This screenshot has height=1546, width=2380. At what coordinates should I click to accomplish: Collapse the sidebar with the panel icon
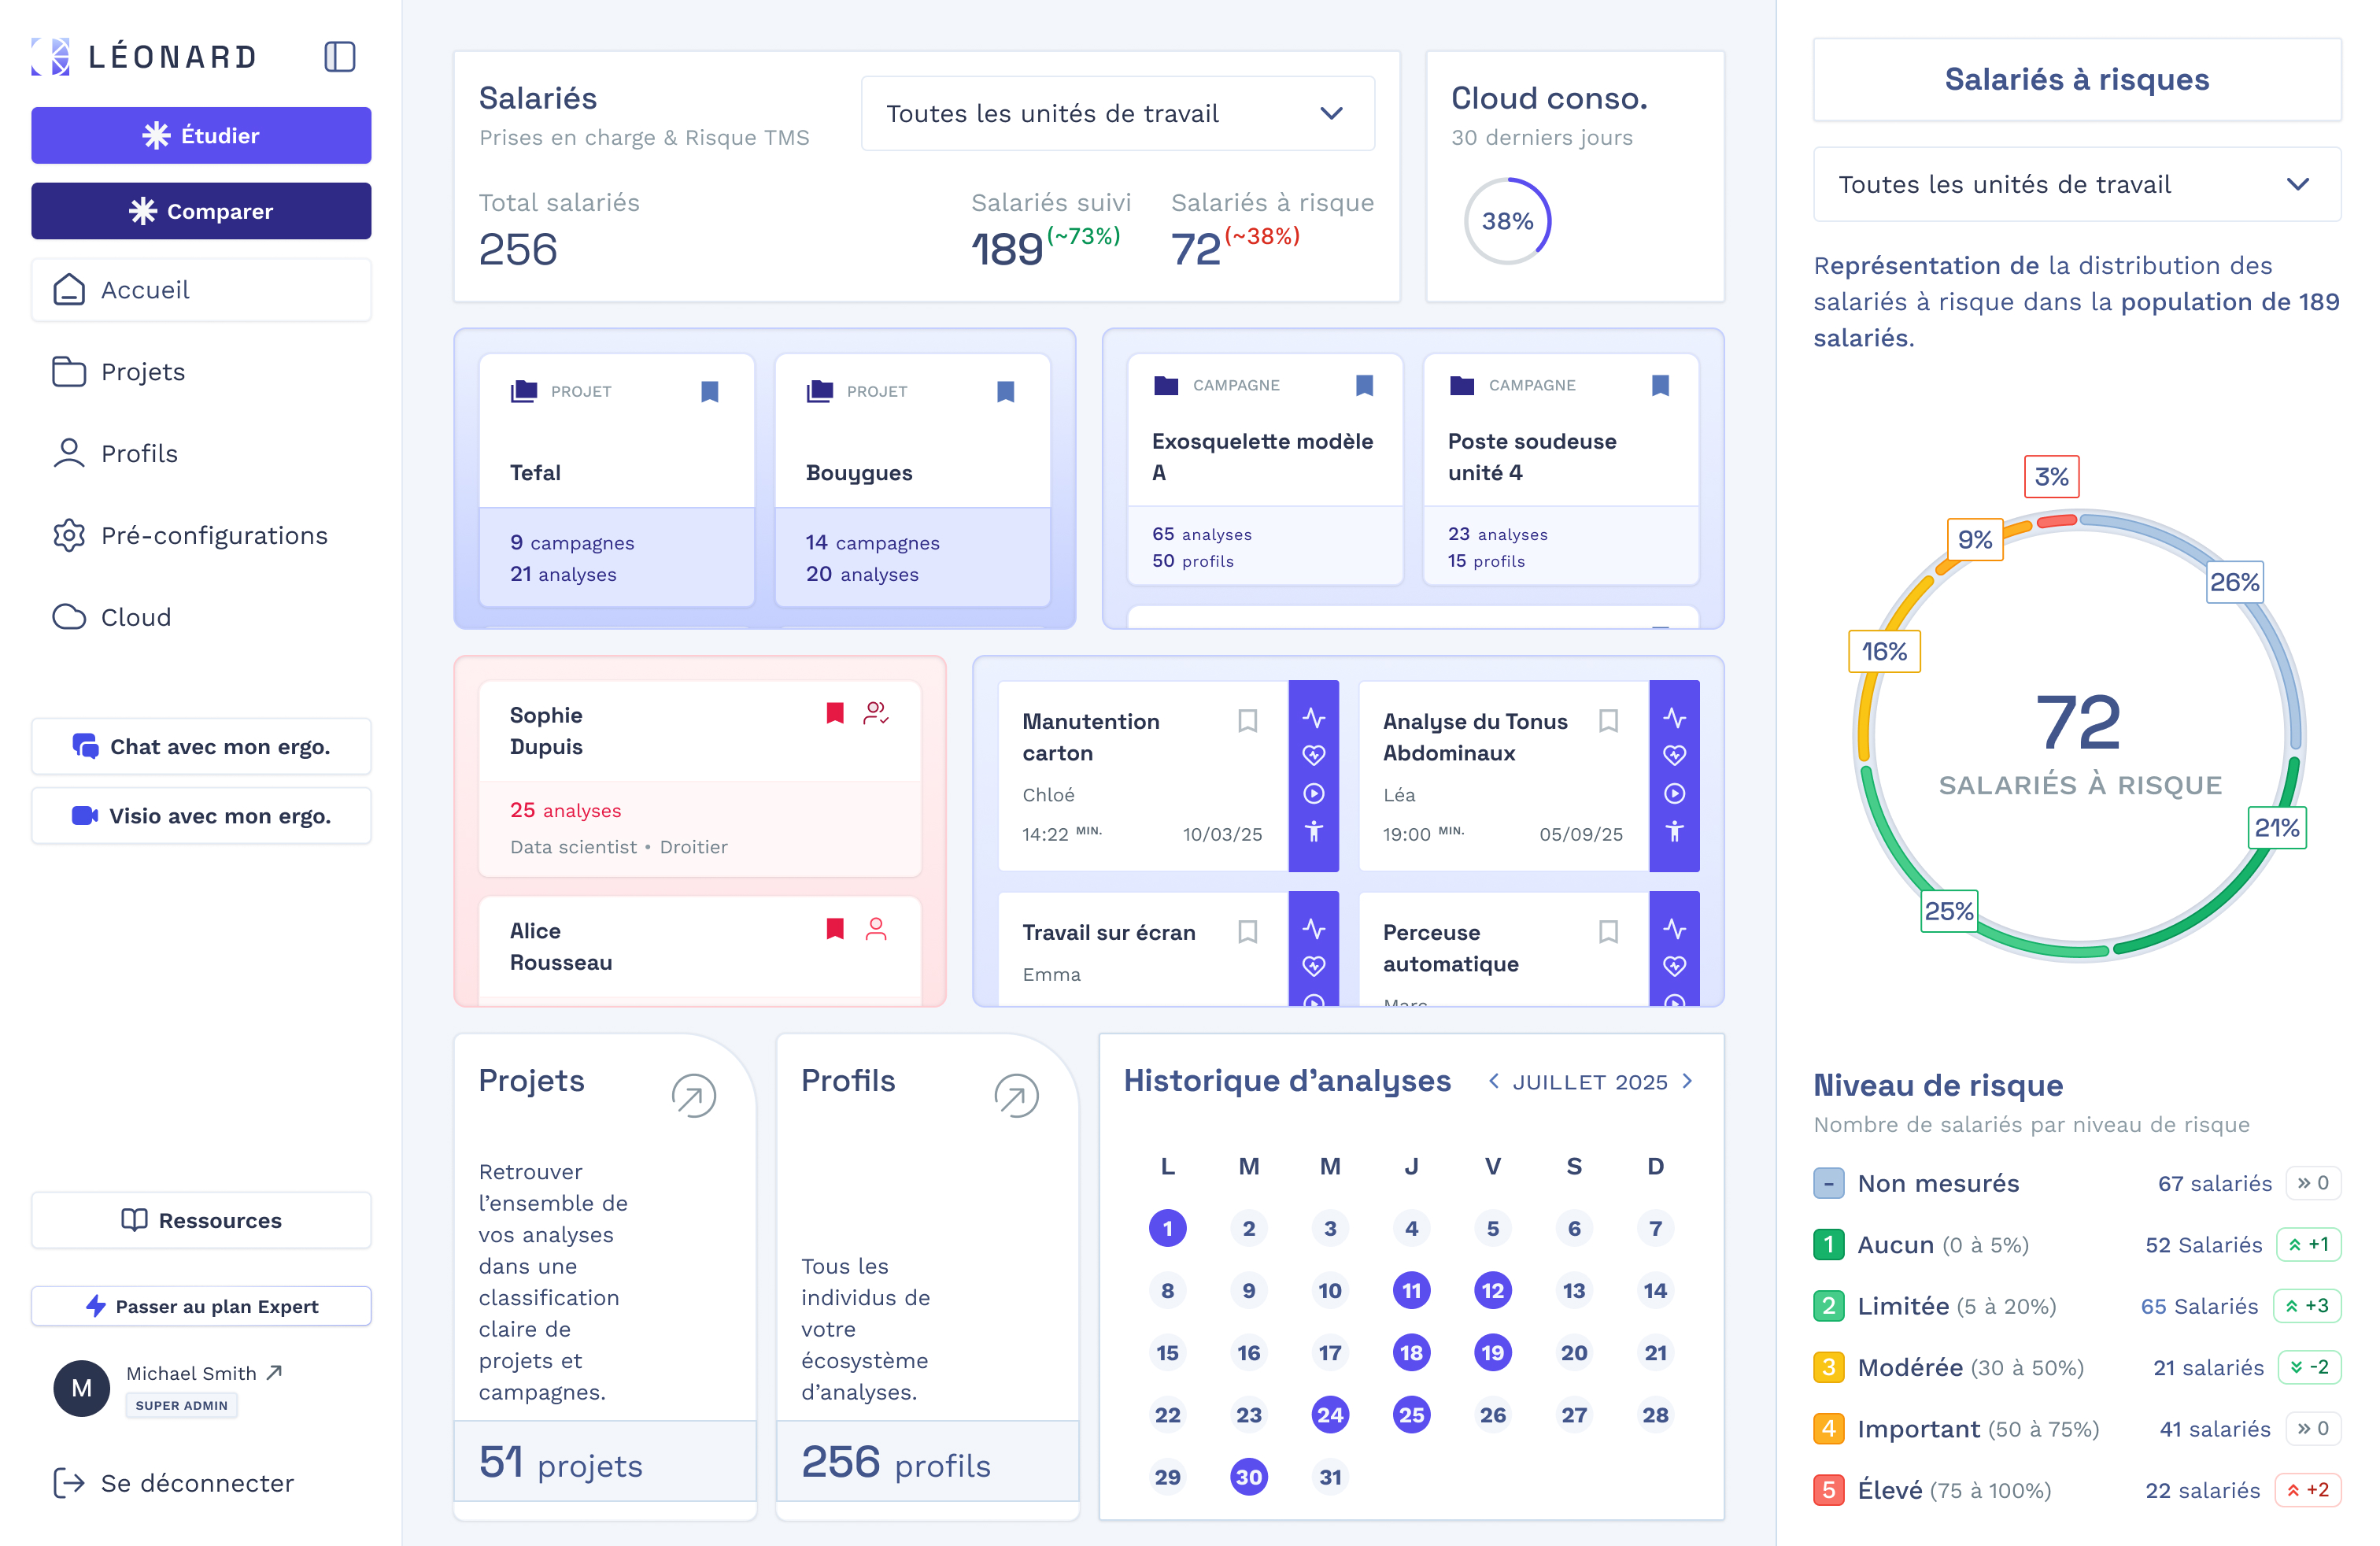pos(340,57)
